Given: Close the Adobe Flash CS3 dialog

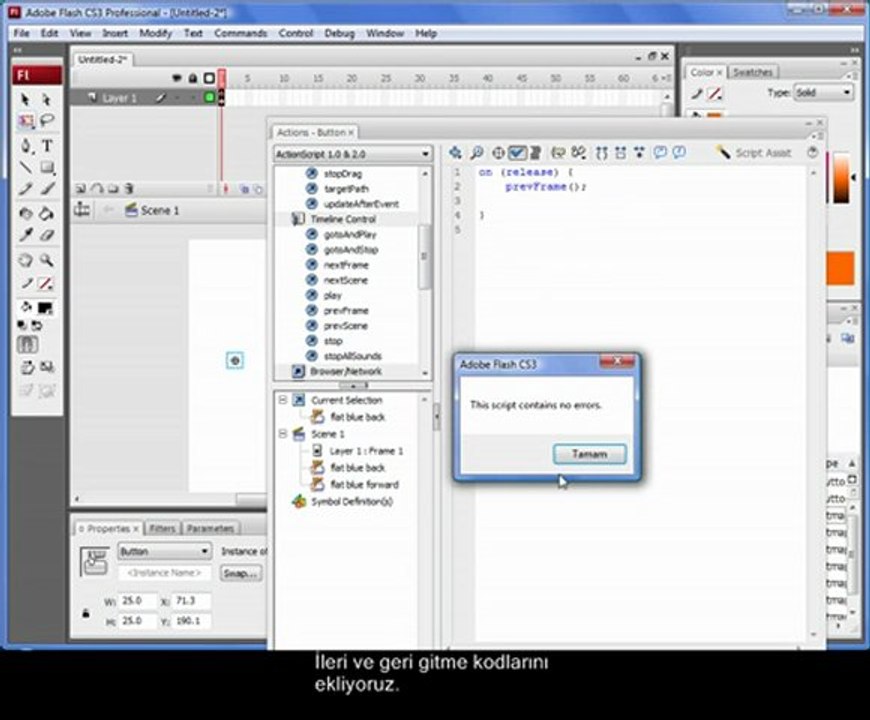Looking at the screenshot, I should tap(616, 362).
